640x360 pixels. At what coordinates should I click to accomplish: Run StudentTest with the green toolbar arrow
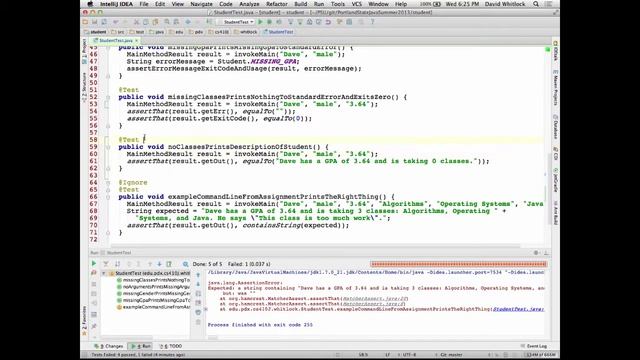click(260, 22)
